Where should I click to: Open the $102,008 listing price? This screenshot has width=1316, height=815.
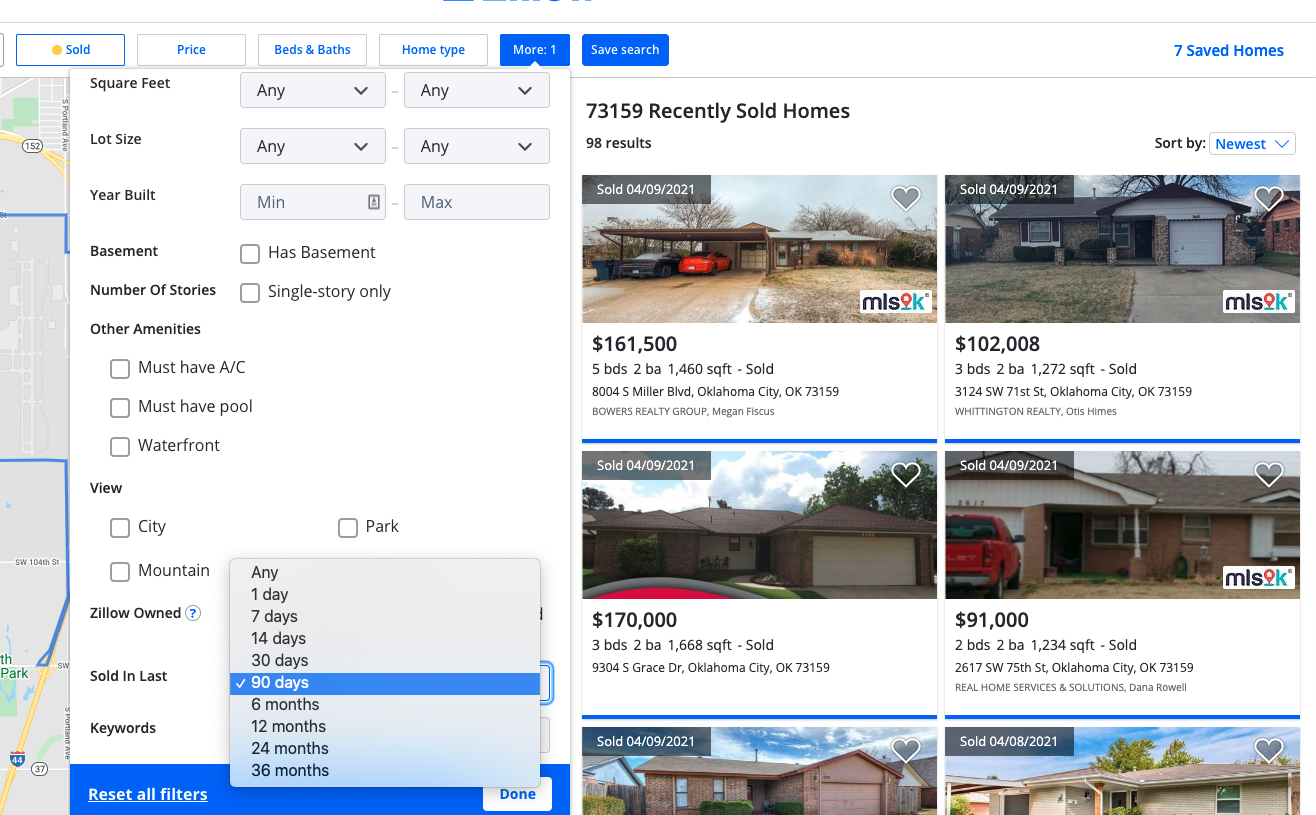tap(997, 344)
